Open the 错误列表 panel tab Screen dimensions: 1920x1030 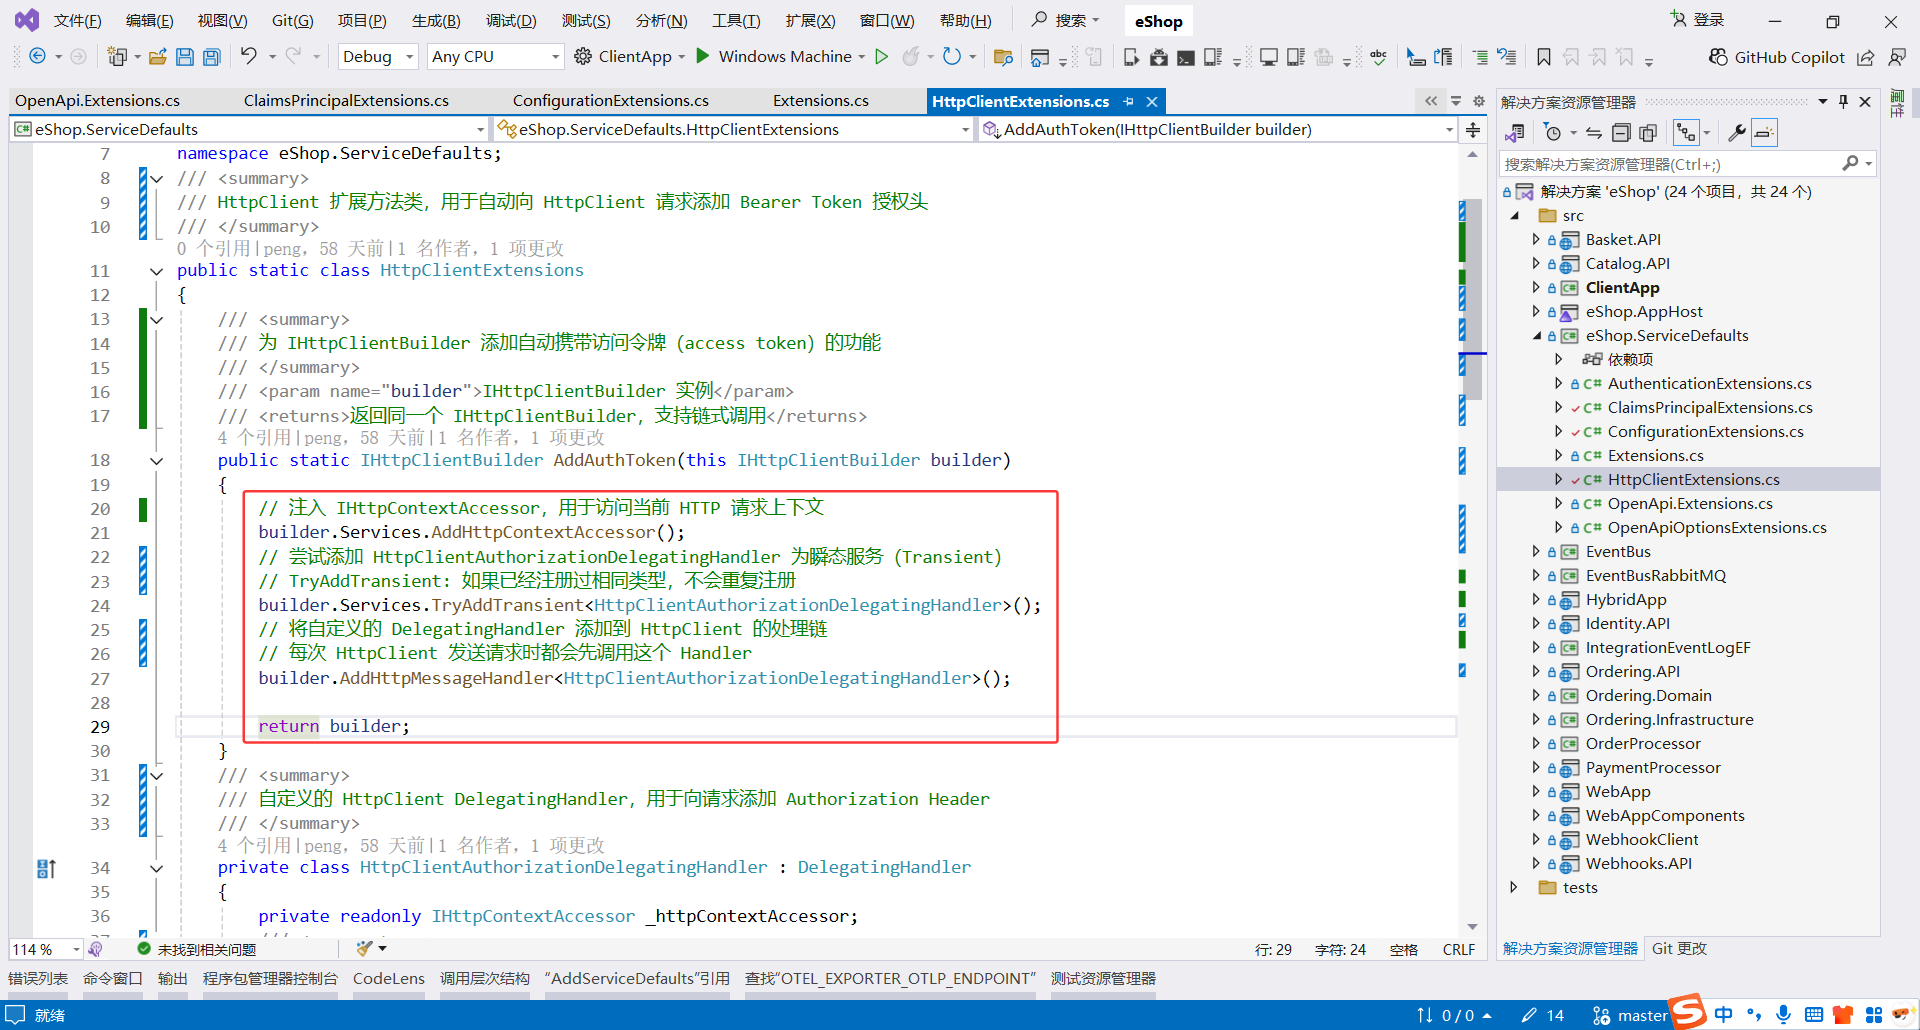coord(38,978)
